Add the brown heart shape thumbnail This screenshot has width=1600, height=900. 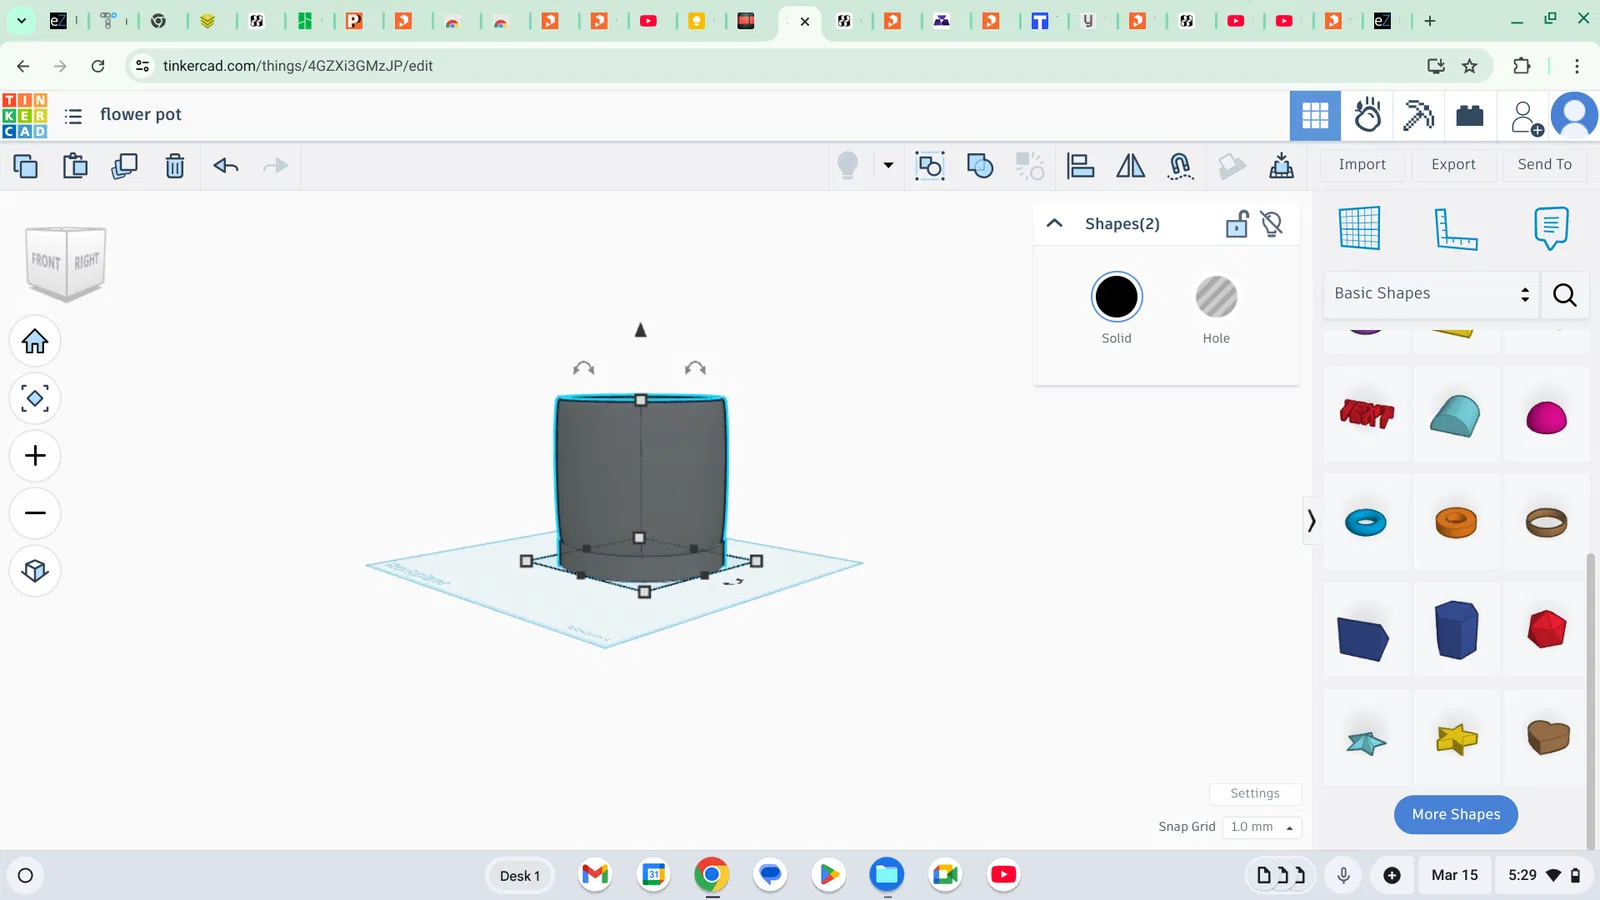point(1547,738)
